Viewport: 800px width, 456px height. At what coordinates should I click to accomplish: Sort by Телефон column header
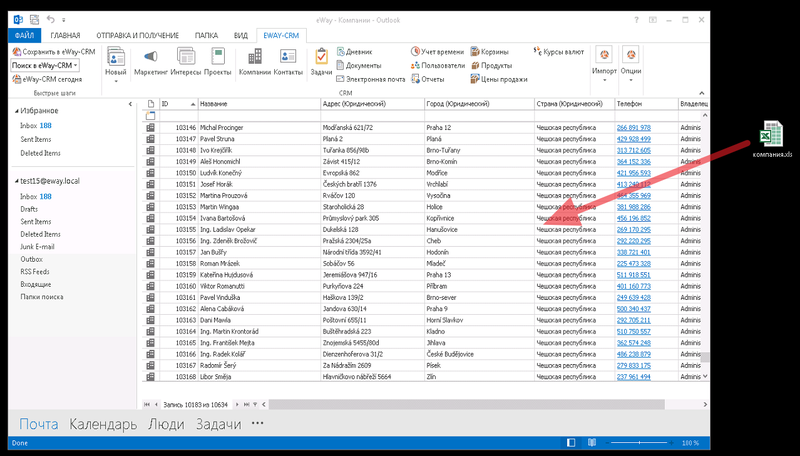646,104
